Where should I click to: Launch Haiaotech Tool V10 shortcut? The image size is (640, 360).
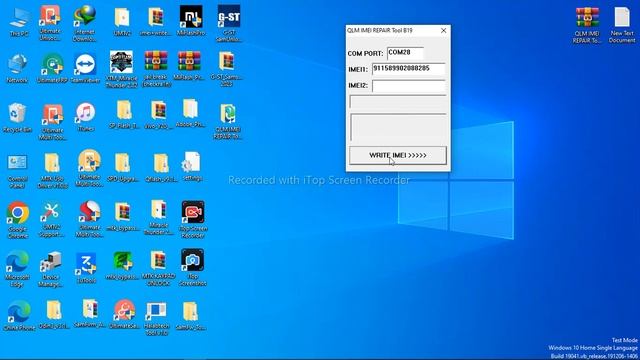tap(157, 319)
